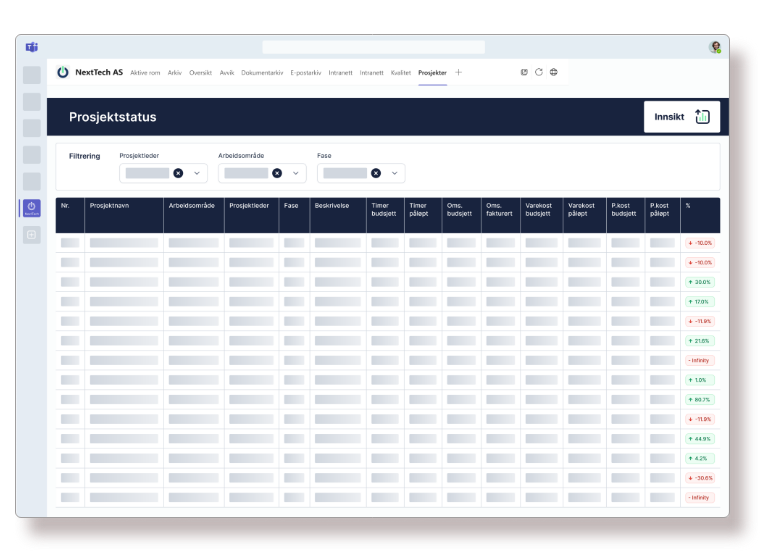This screenshot has height=556, width=765.
Task: Click the add apps plus icon in sidebar
Action: point(31,235)
